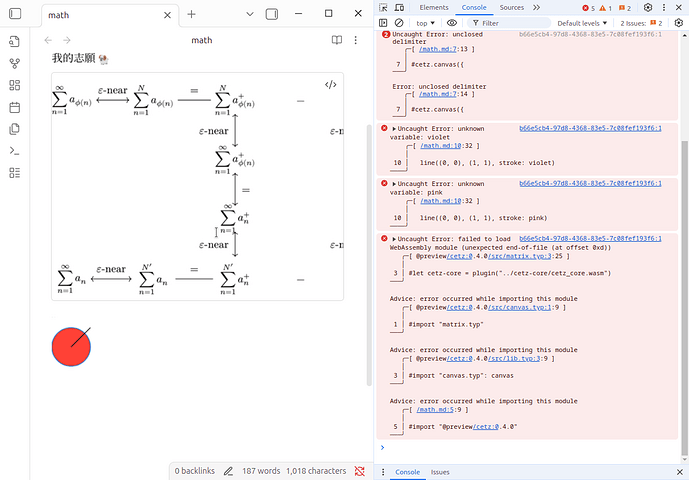Switch to the Sources tab
Screen dimensions: 689x480
pyautogui.click(x=511, y=7)
